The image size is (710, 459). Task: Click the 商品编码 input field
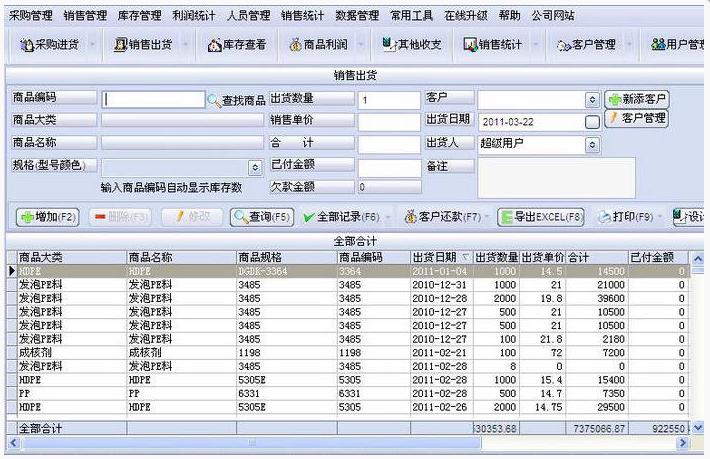153,100
